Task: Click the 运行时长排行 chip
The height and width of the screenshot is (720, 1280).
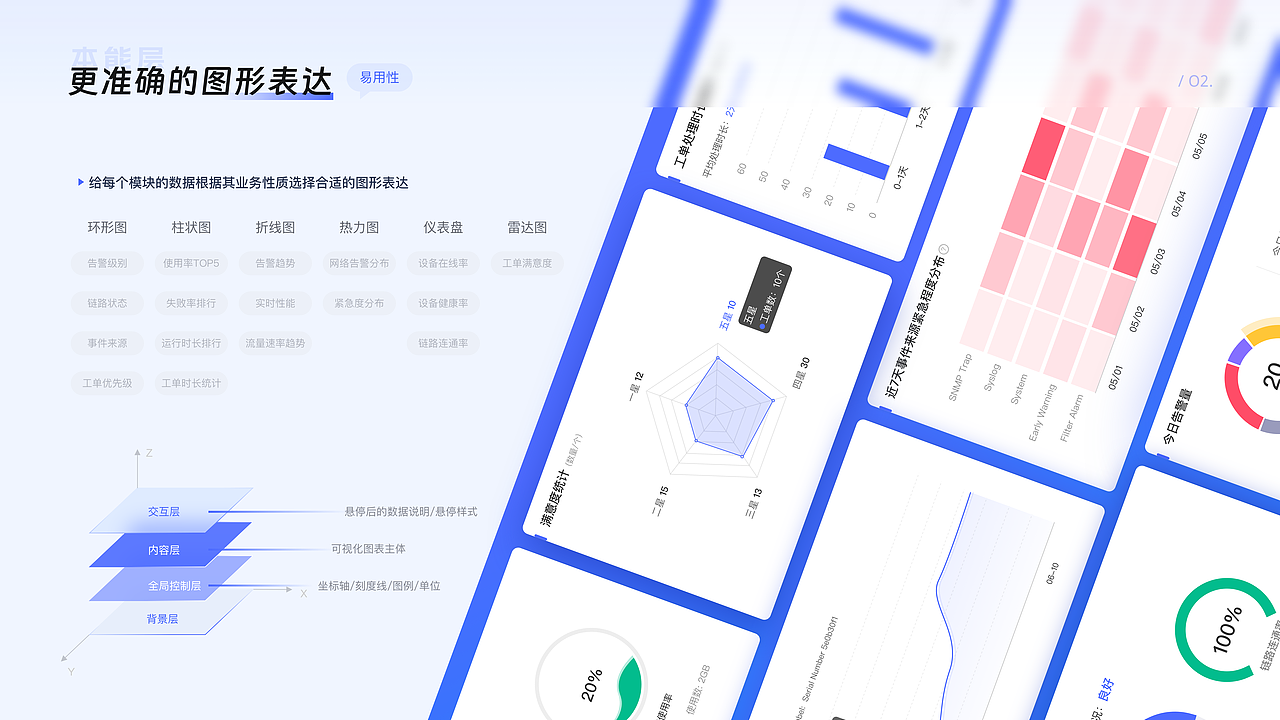Action: click(x=191, y=343)
